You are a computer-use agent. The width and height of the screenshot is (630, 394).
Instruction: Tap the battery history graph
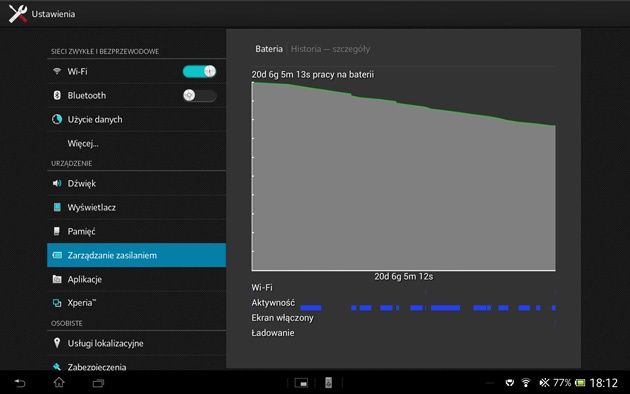(404, 176)
